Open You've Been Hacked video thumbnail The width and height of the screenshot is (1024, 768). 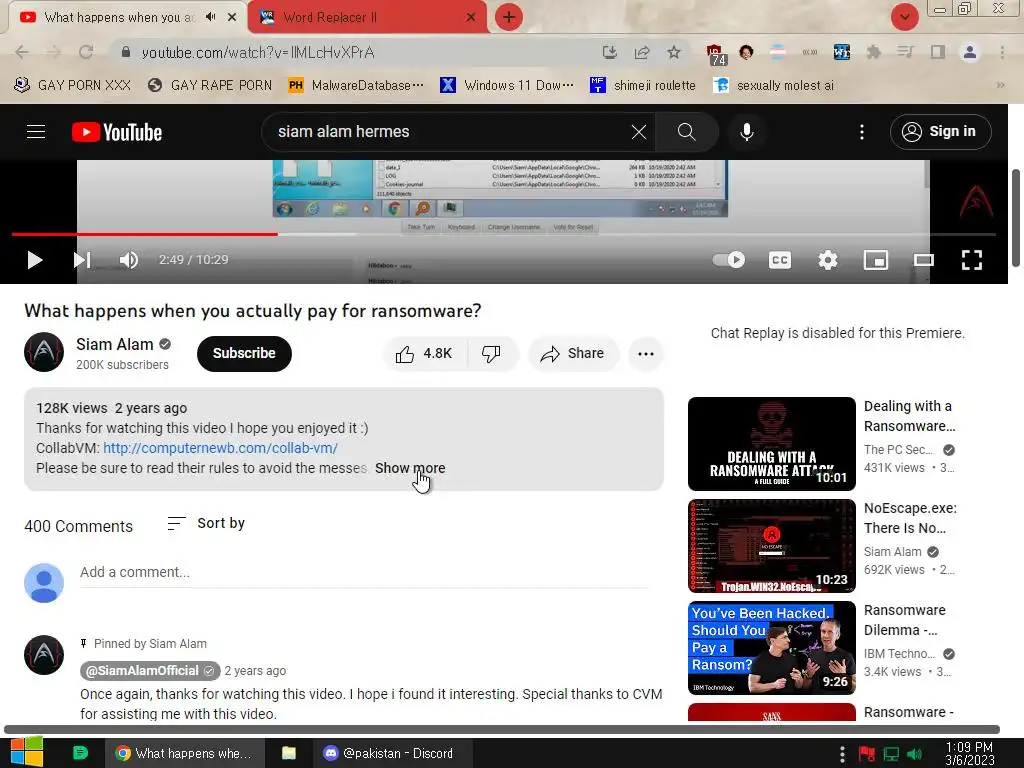click(771, 648)
